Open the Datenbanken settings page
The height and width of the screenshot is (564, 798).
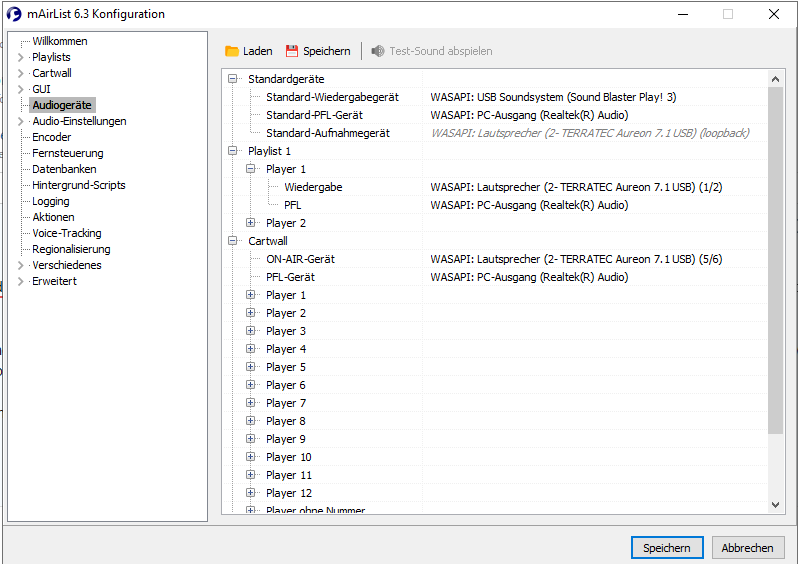(64, 169)
